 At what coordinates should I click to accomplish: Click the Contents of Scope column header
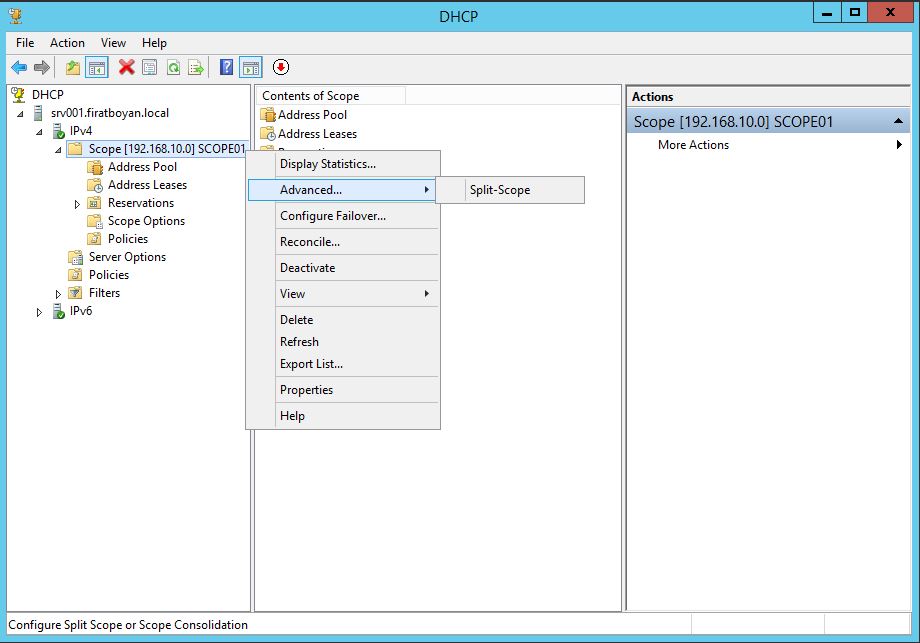pos(330,96)
